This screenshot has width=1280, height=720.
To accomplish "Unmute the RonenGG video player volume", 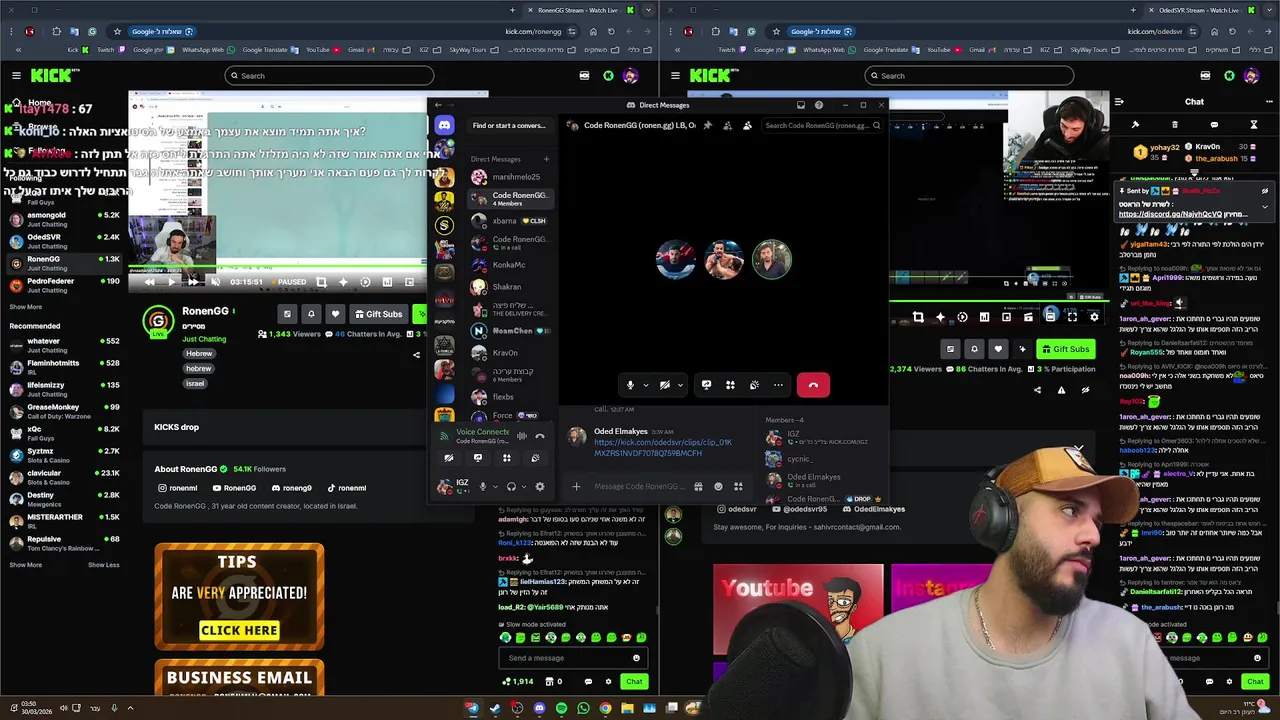I will 215,282.
